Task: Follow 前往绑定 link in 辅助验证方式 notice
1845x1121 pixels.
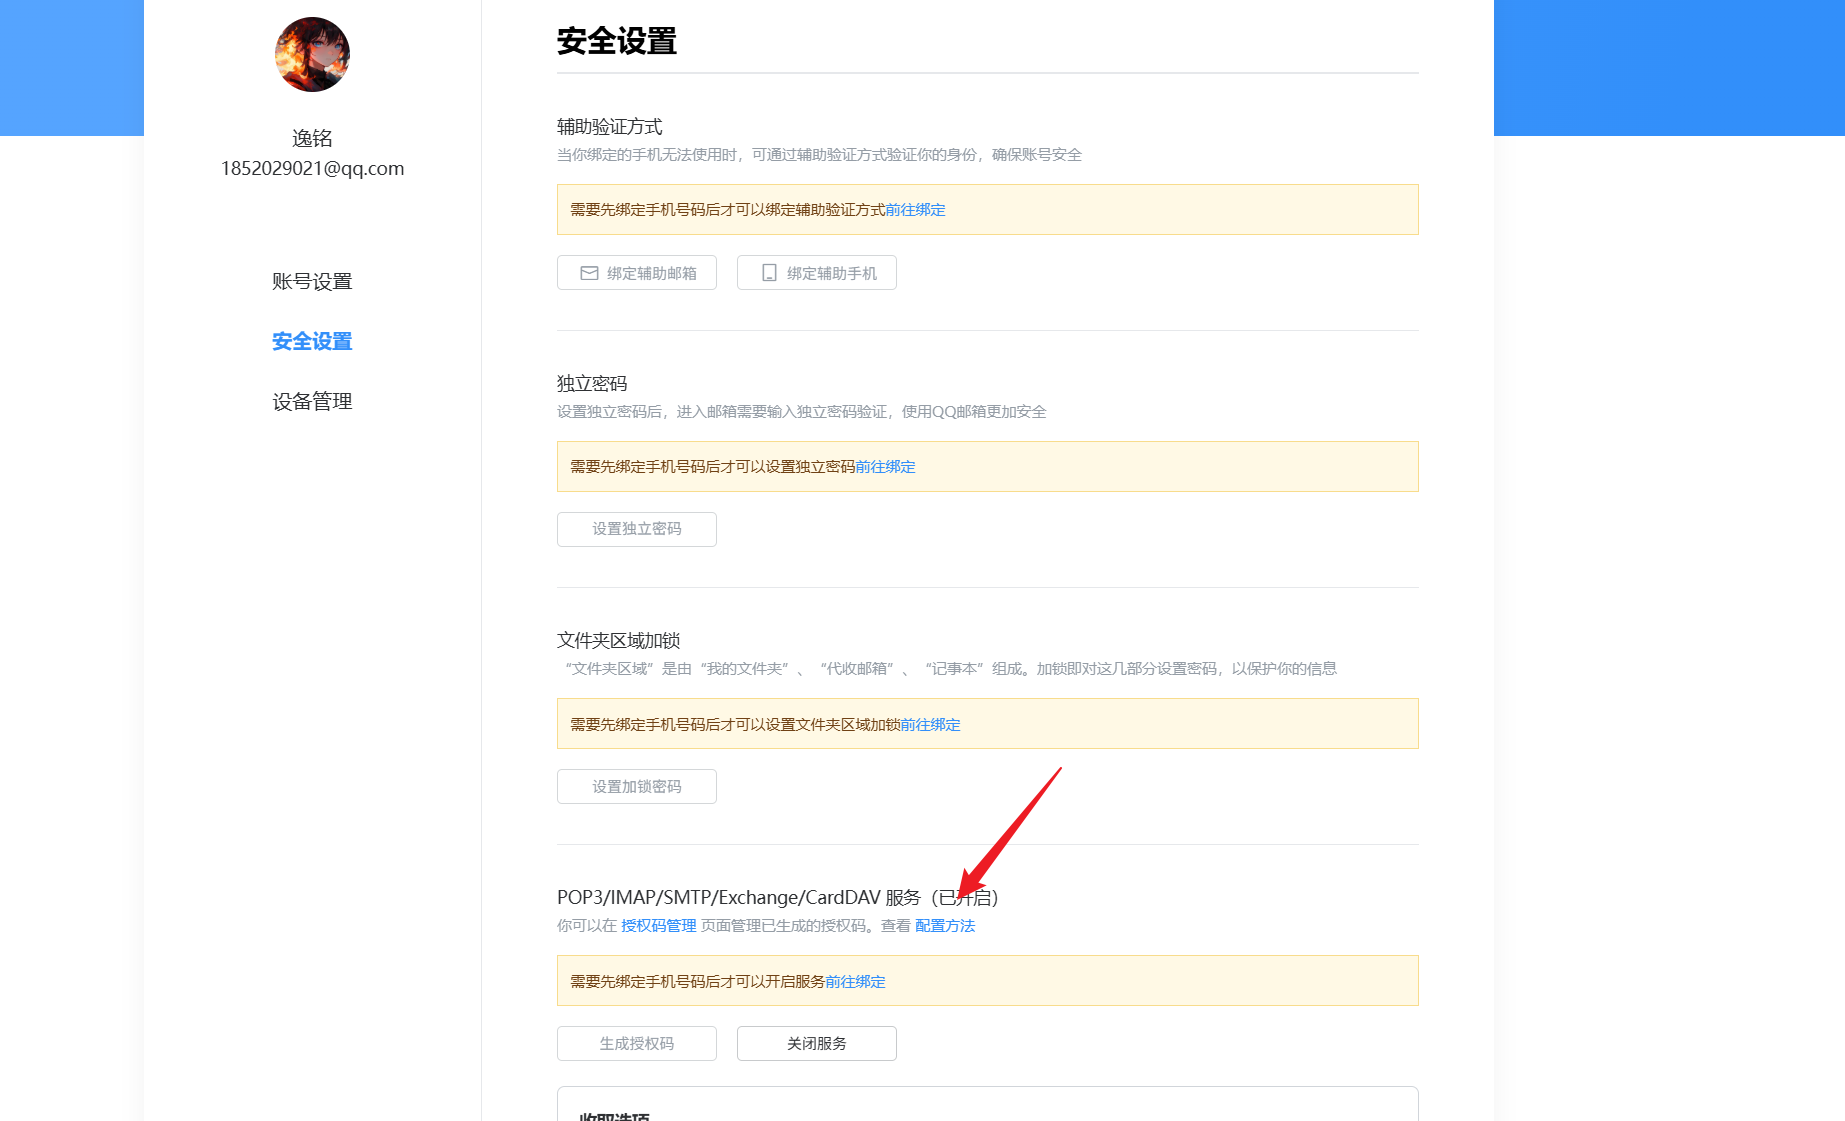Action: [x=915, y=210]
